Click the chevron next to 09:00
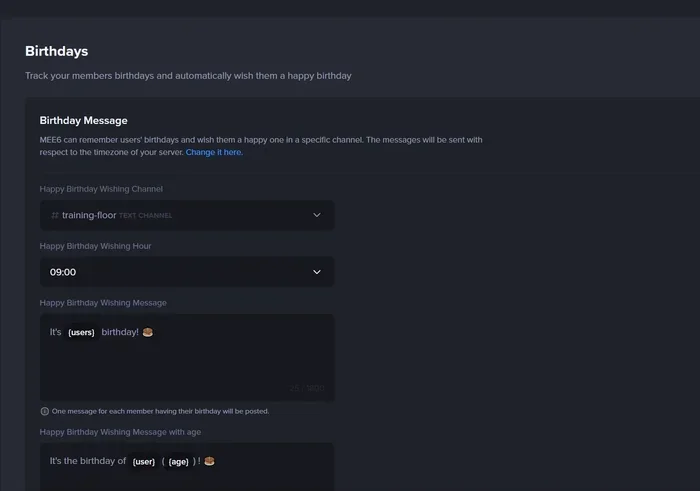This screenshot has width=700, height=491. coord(317,272)
